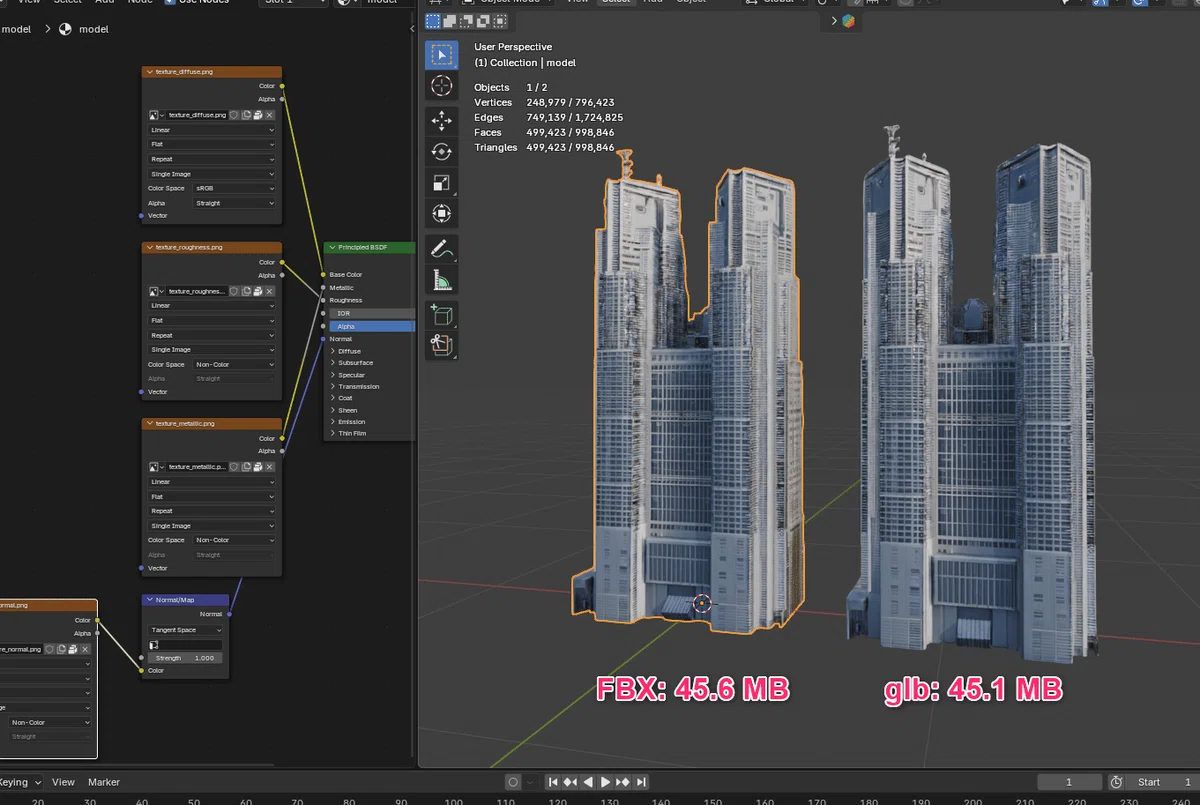Unlink image in texture_diffuse.png node
Screen dimensions: 1200x805
[270, 115]
